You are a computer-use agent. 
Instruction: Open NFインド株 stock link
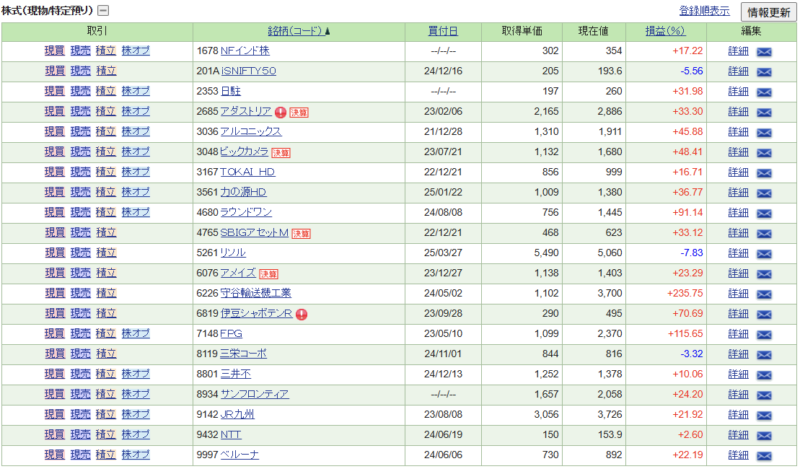245,51
